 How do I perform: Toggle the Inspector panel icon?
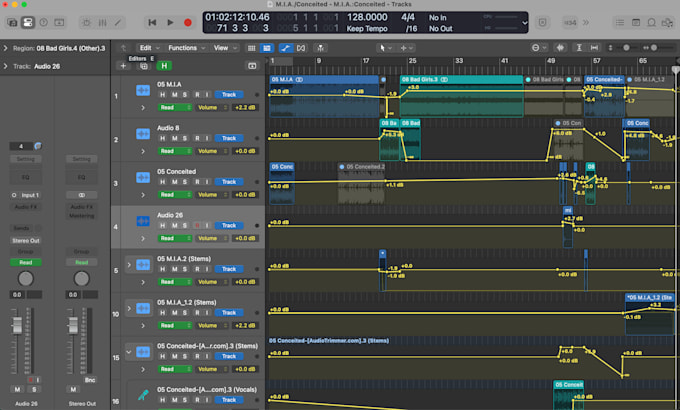28,23
